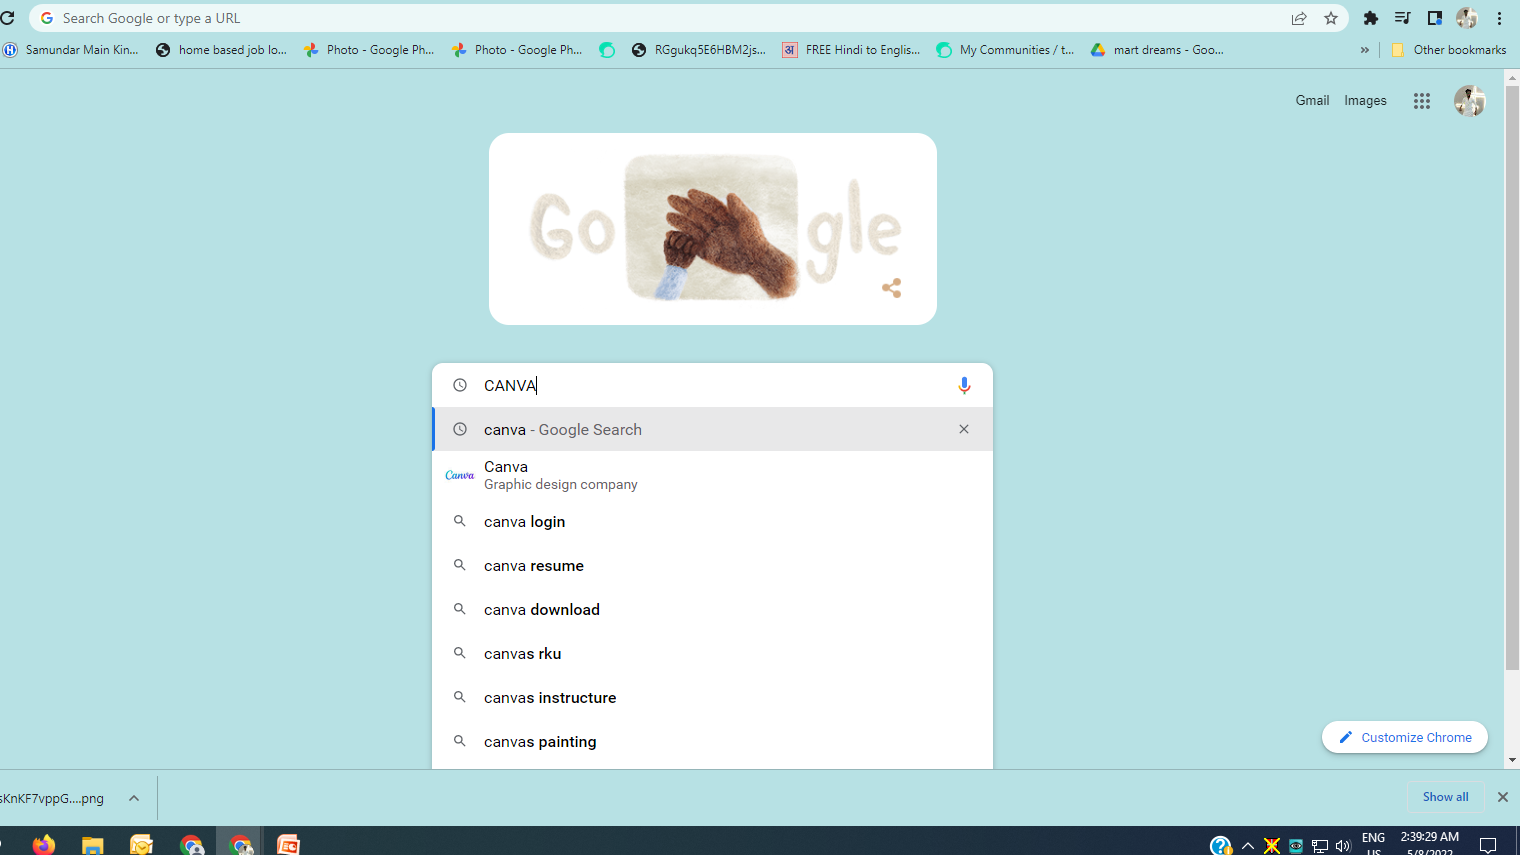
Task: Select the canva - Google Search suggestion
Action: [x=712, y=429]
